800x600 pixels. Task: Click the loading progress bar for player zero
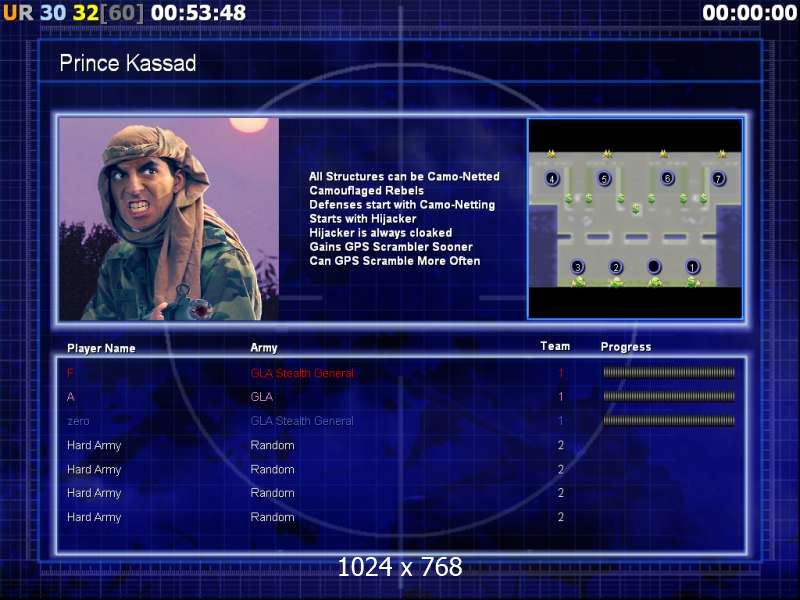[x=669, y=420]
